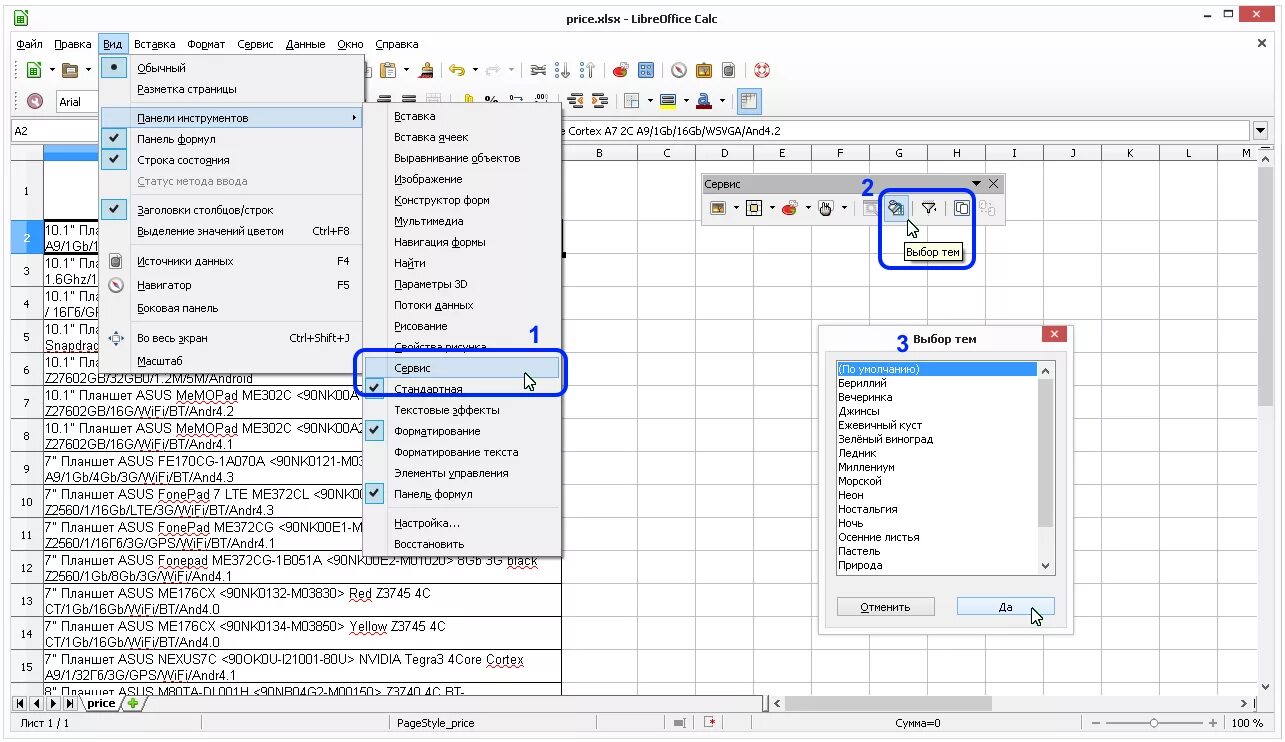
Task: Open the image icon dropdown in Сервис toolbar
Action: coord(735,208)
